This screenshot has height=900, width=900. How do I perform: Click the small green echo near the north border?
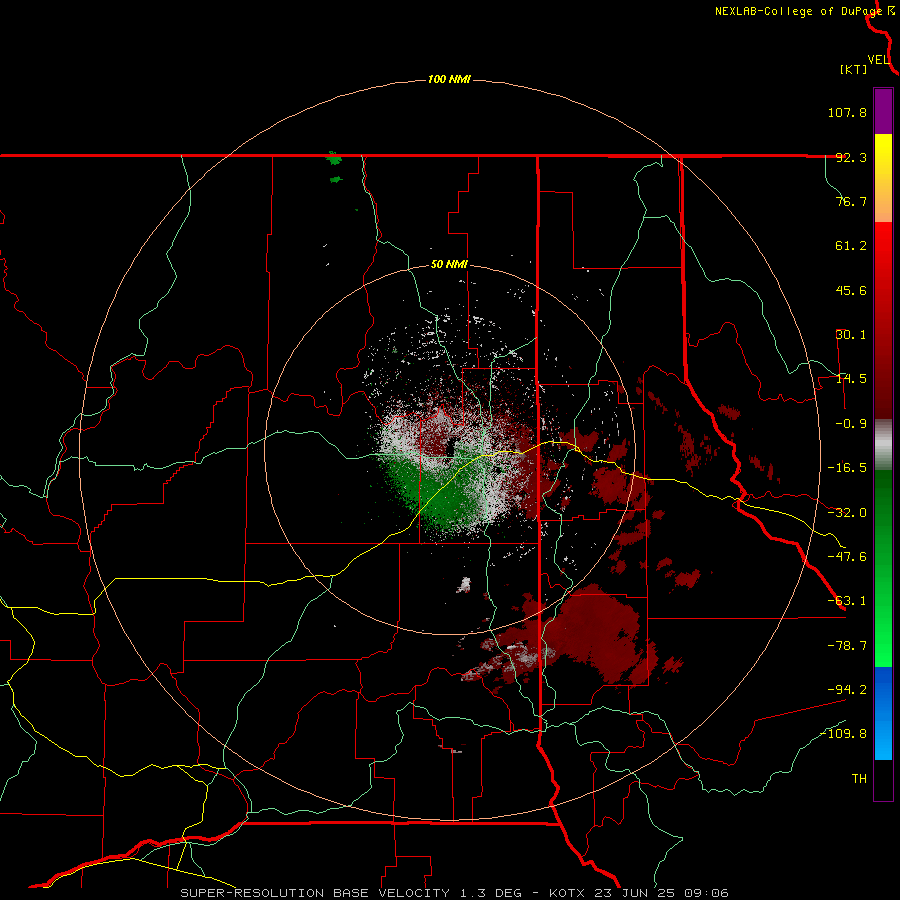click(333, 158)
